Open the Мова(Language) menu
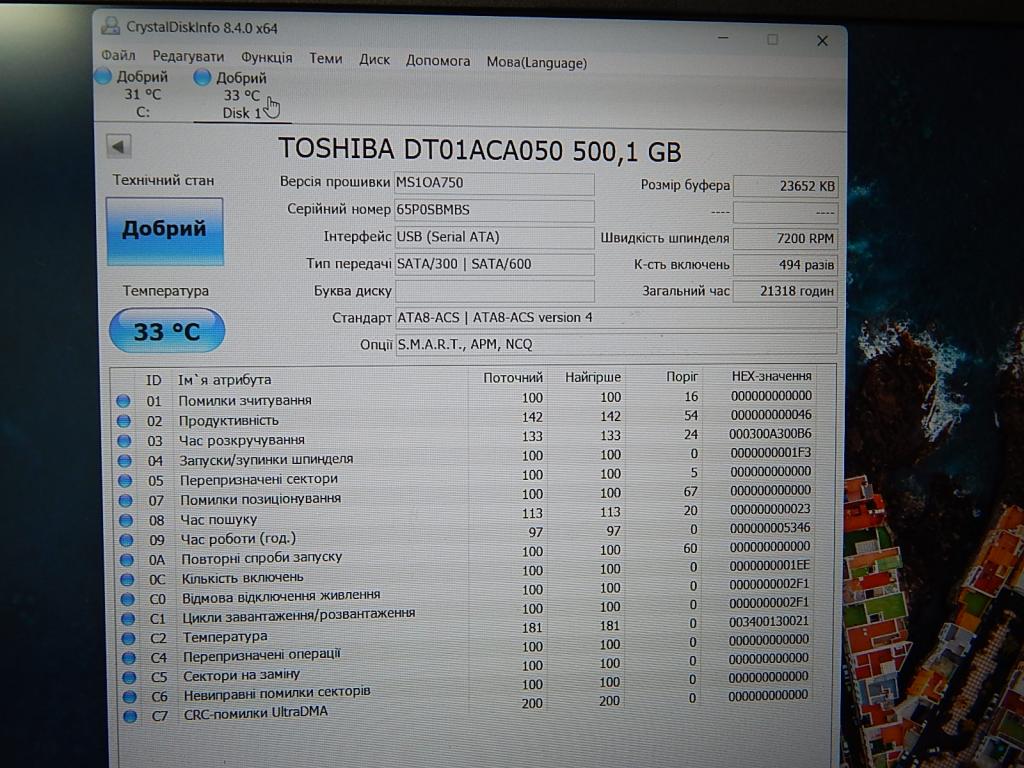This screenshot has height=768, width=1024. [536, 62]
